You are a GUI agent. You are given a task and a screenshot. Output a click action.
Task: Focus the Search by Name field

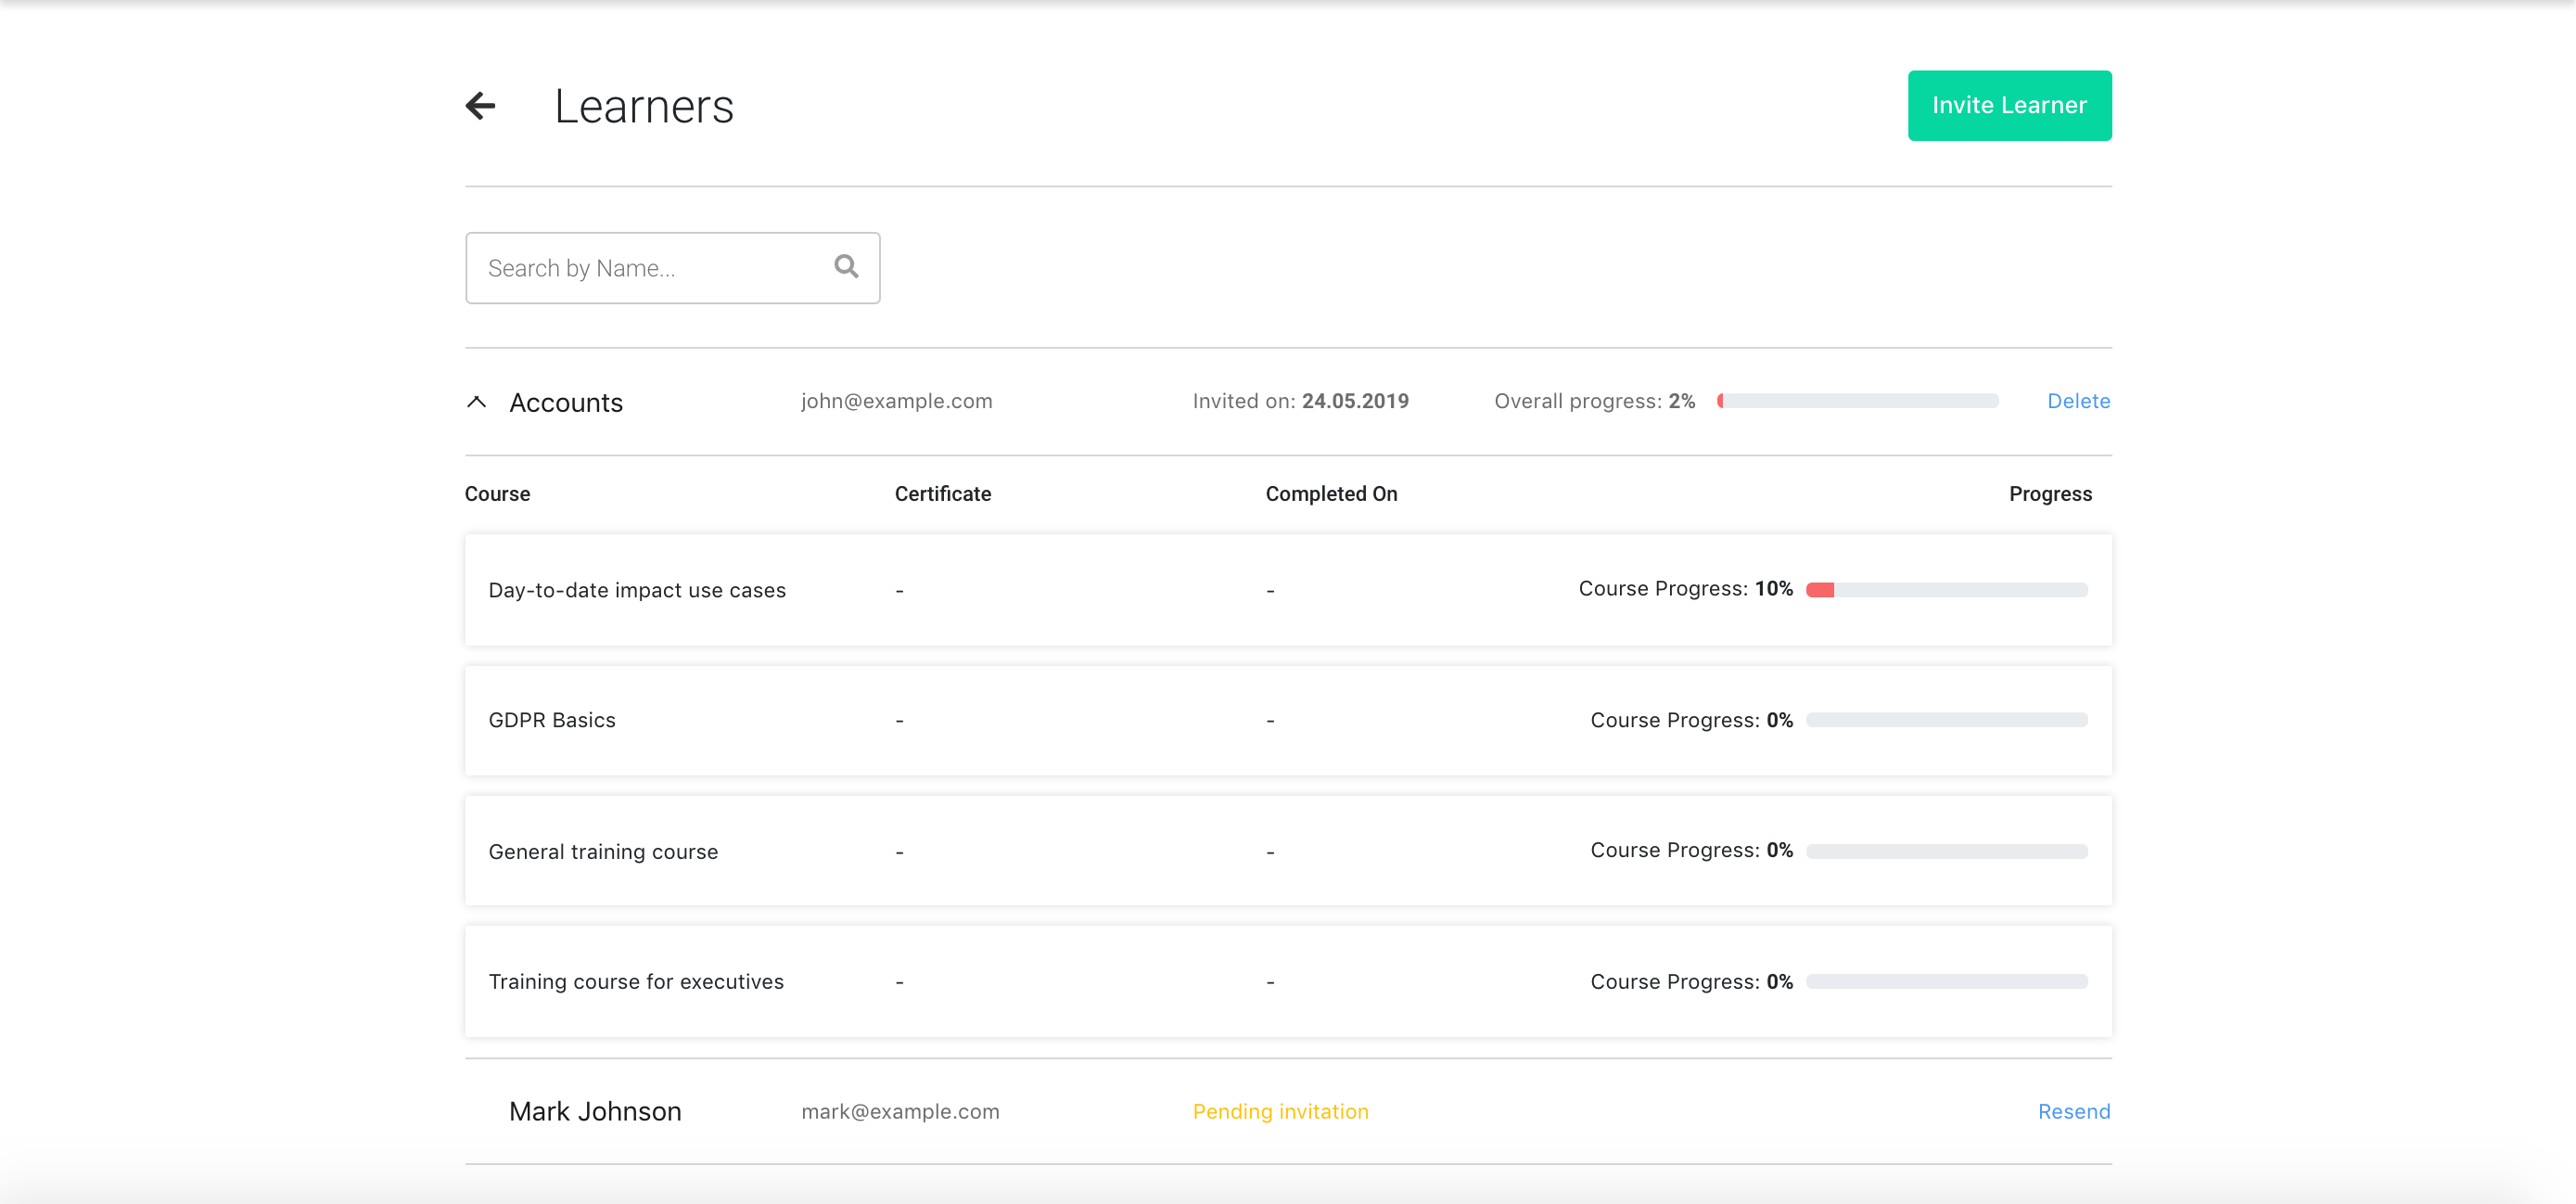point(650,268)
